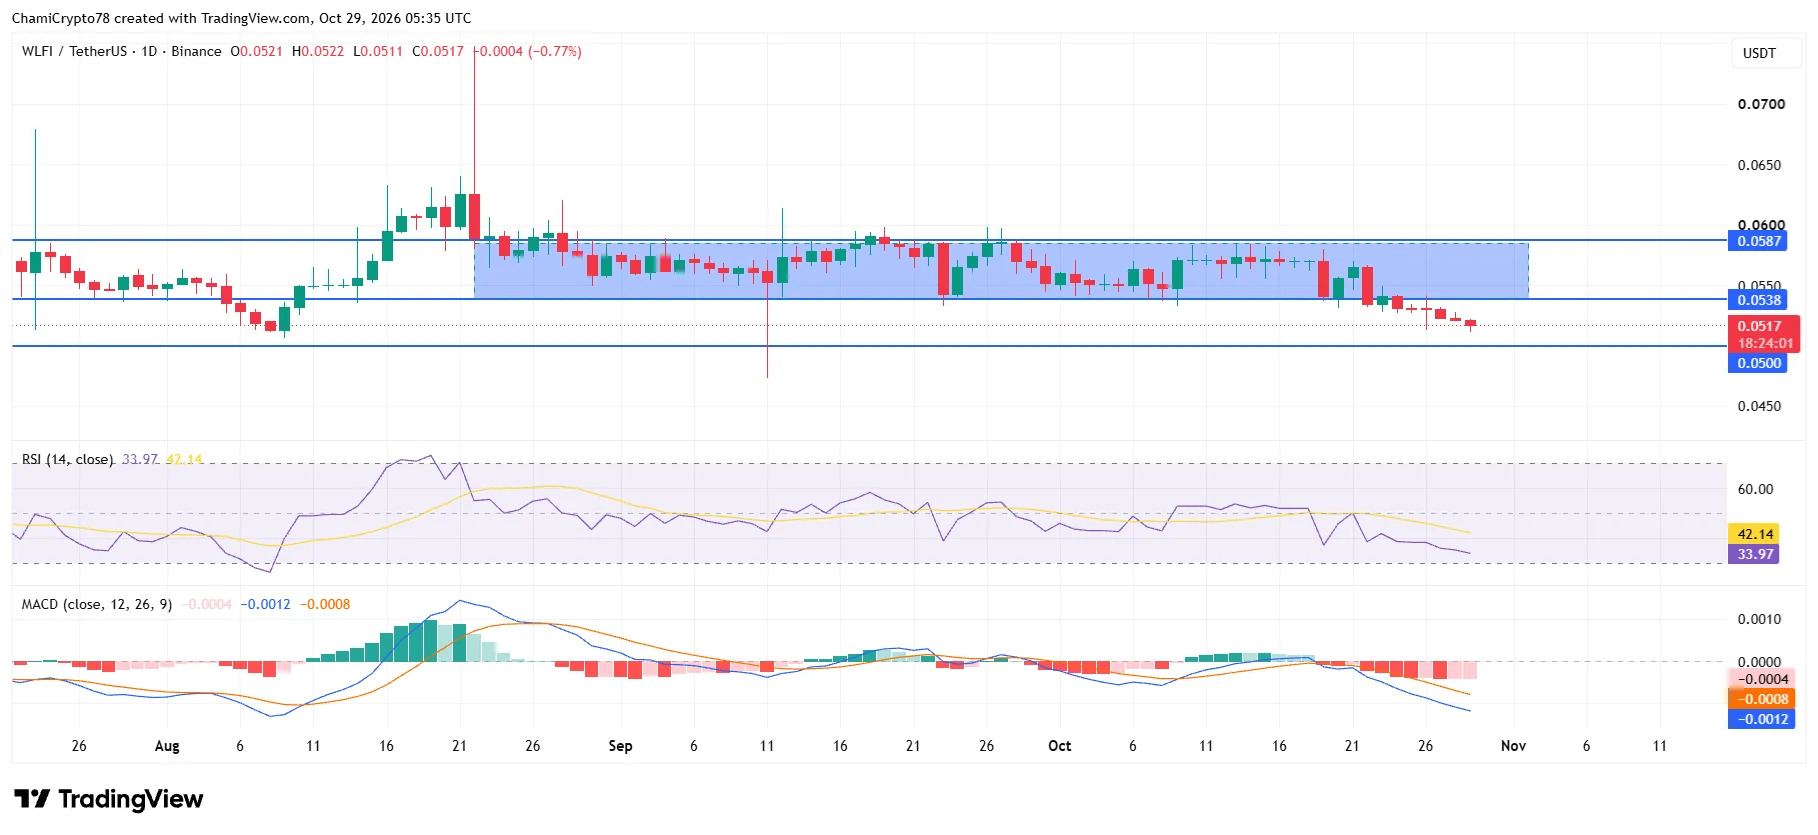
Task: Click the 0.0700 price axis tick
Action: point(1761,104)
